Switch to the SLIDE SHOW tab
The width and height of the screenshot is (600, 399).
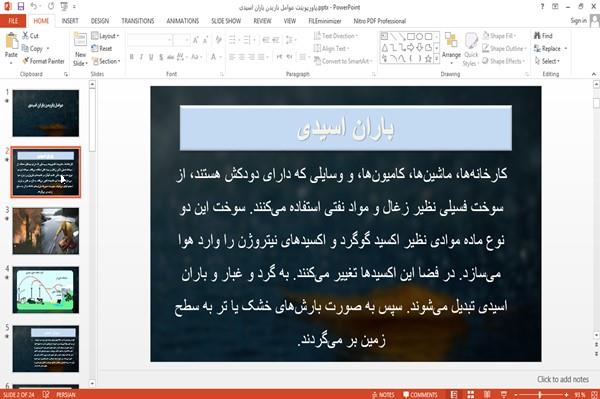point(226,21)
